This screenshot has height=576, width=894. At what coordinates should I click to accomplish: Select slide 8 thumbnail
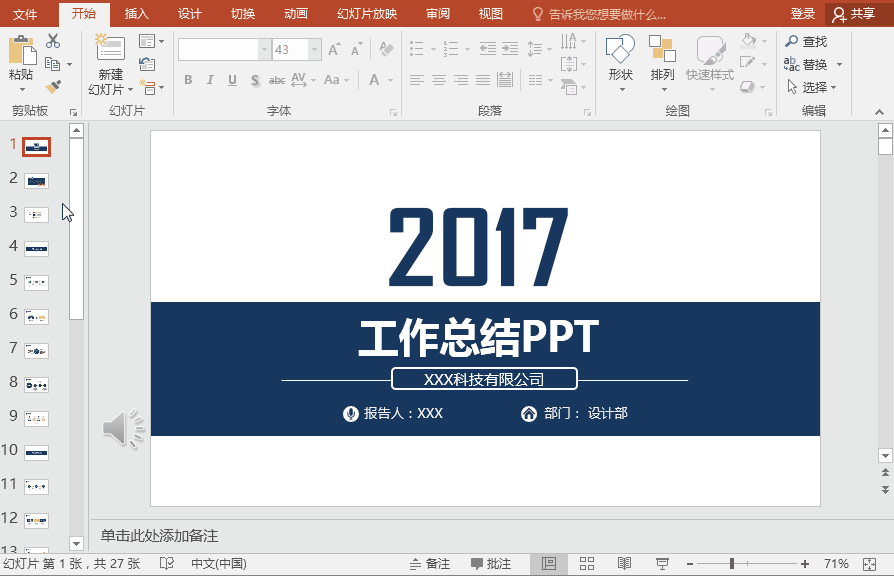tap(36, 385)
